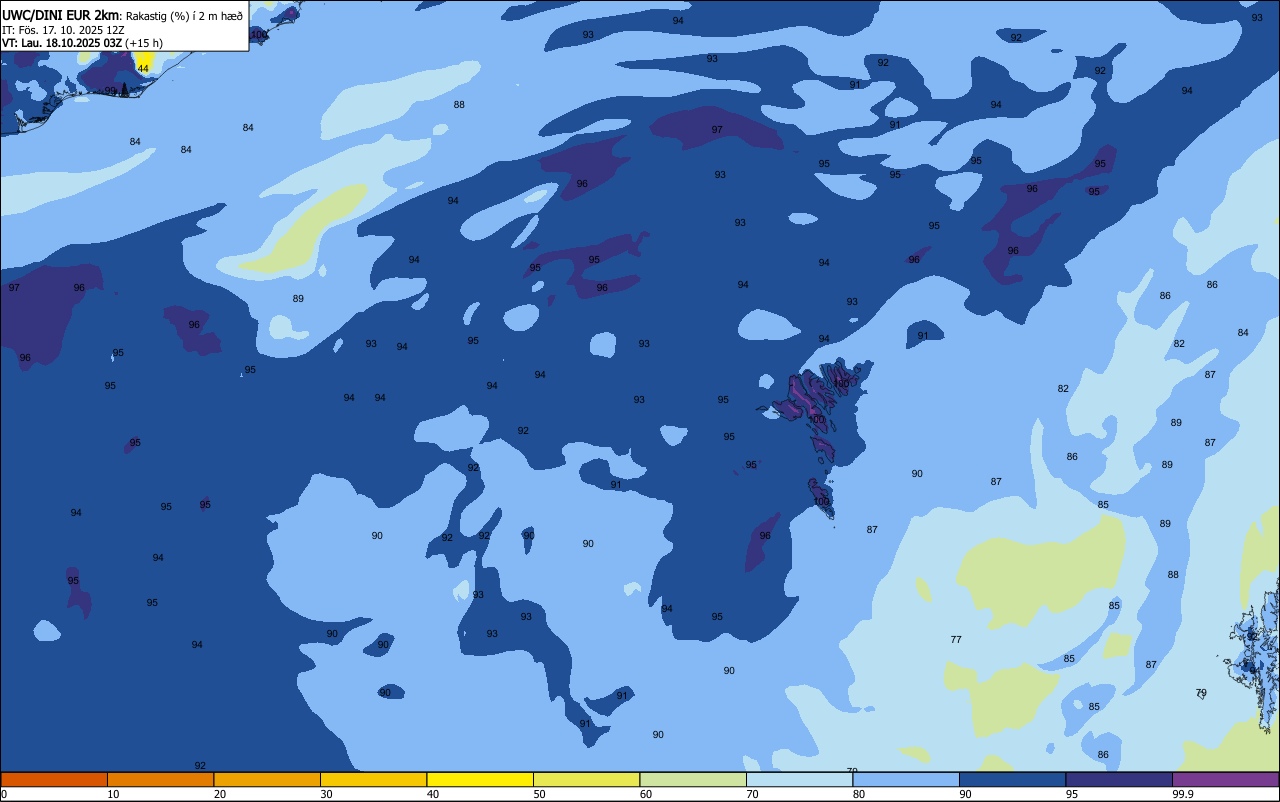Click the 70–80 pale blue legend segment

click(799, 779)
